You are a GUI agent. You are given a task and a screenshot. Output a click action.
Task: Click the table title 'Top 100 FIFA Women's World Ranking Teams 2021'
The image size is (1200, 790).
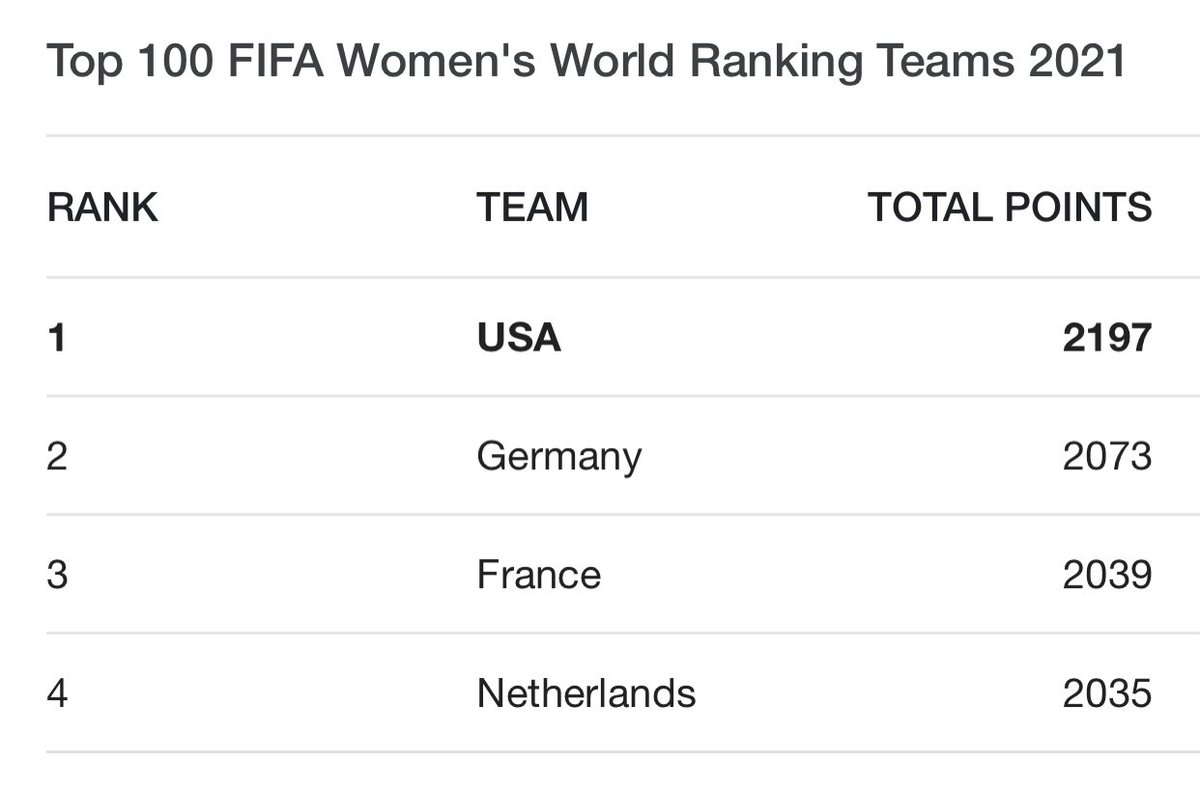tap(587, 64)
